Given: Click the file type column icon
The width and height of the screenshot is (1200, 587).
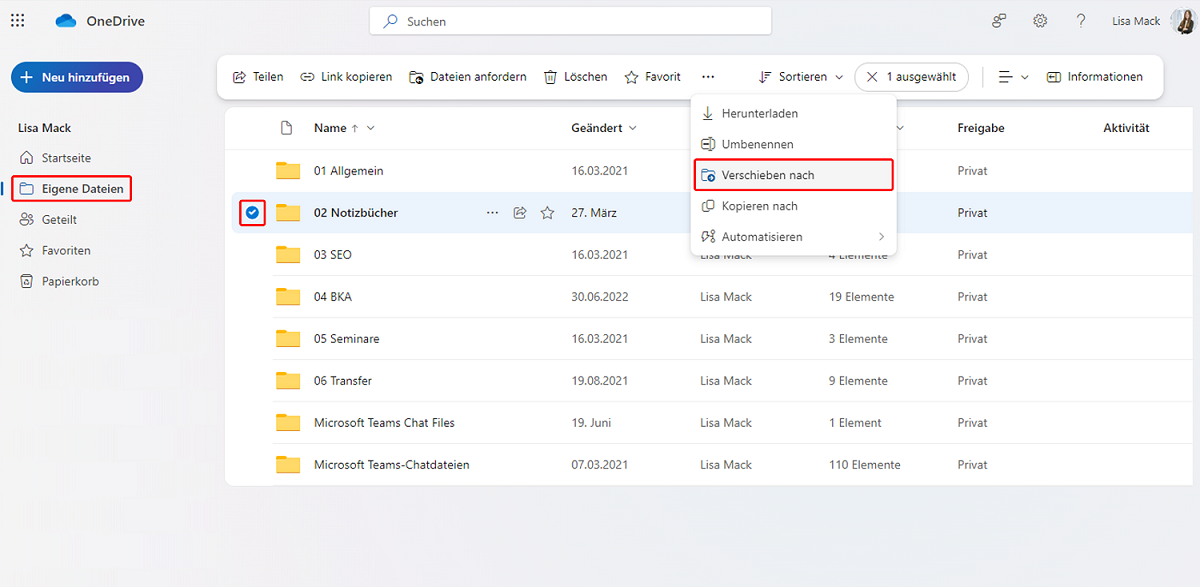Looking at the screenshot, I should coord(287,128).
